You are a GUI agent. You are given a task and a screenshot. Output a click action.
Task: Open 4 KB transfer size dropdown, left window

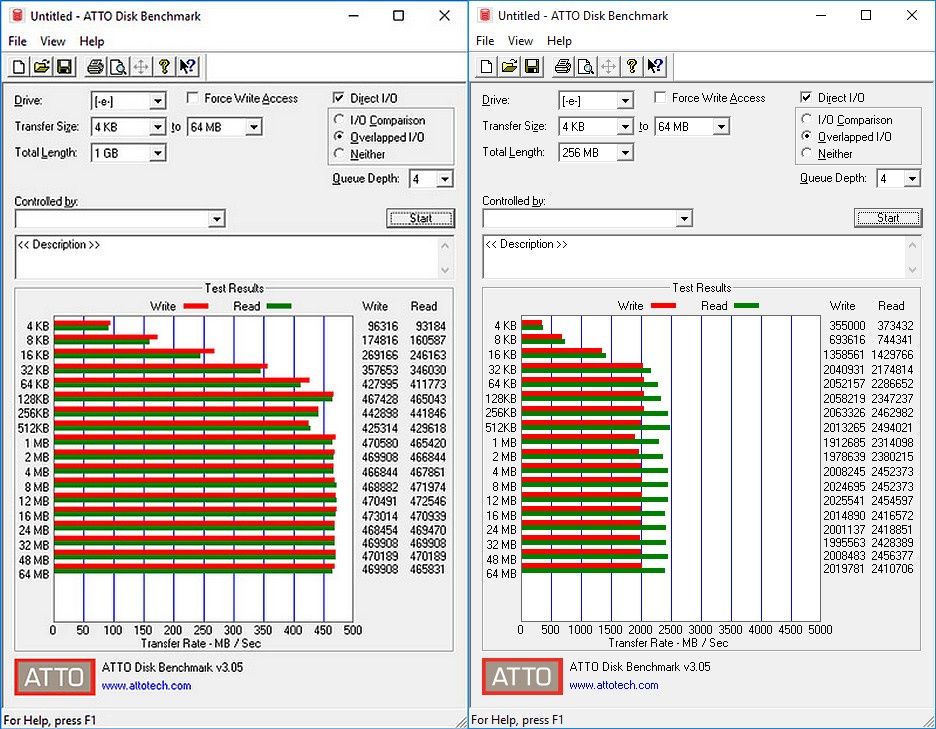click(x=158, y=127)
